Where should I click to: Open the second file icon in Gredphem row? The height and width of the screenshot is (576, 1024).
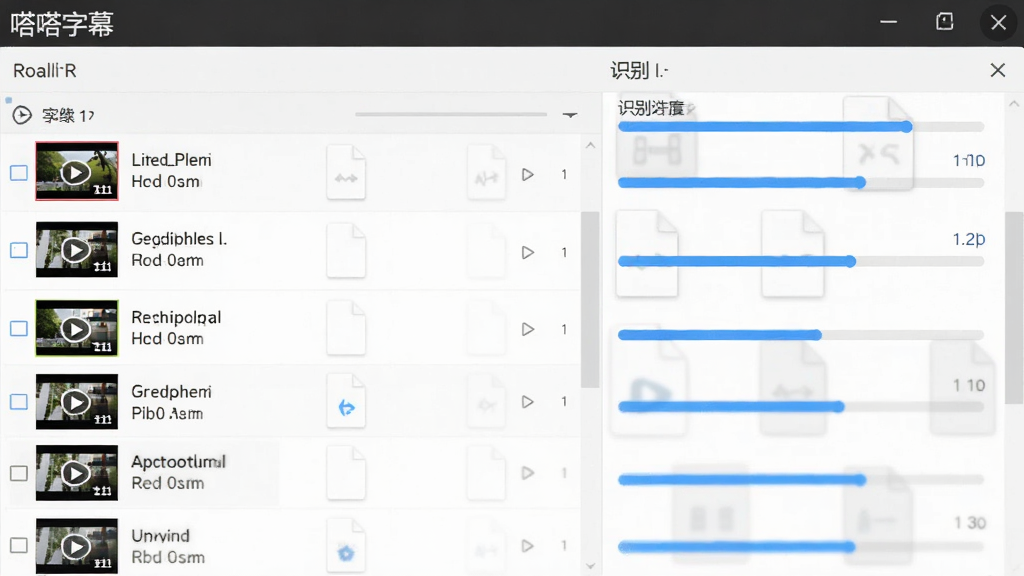487,402
